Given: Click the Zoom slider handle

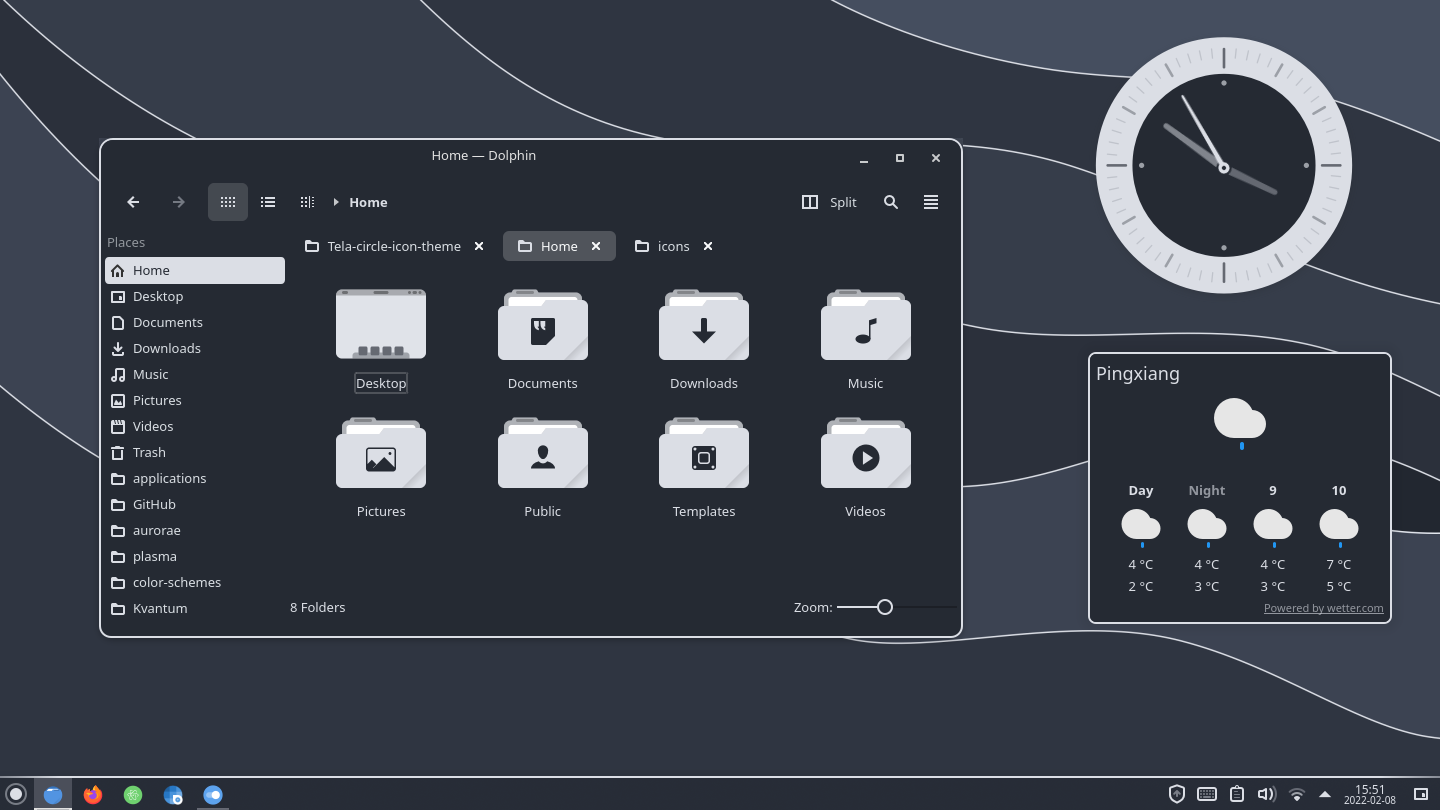Looking at the screenshot, I should [x=885, y=607].
